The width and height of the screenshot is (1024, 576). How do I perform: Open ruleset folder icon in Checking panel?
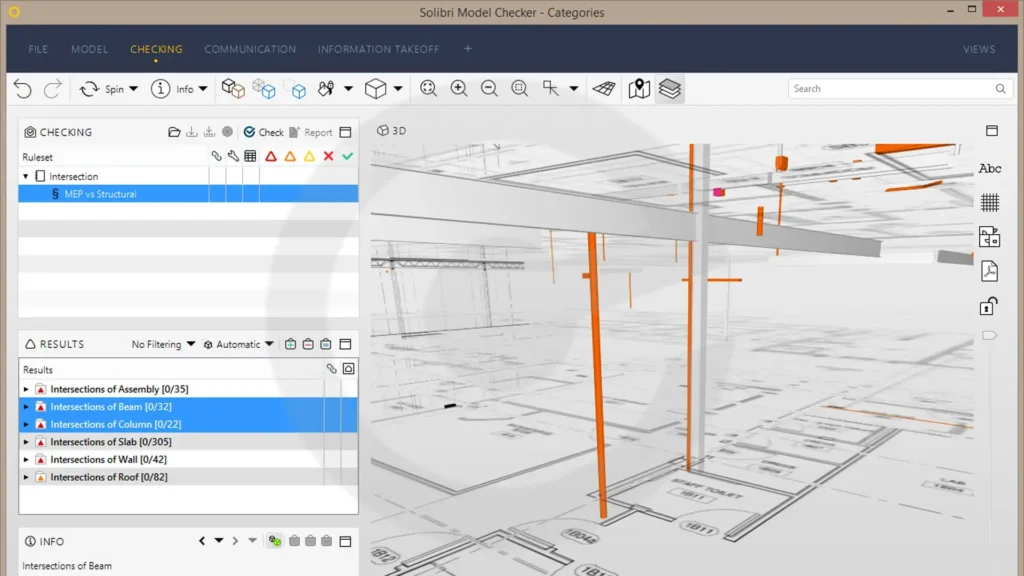coord(174,132)
